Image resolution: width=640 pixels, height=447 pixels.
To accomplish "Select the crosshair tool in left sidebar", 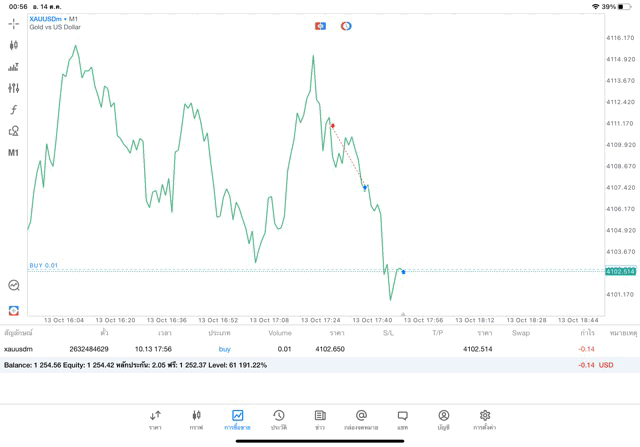I will point(13,23).
